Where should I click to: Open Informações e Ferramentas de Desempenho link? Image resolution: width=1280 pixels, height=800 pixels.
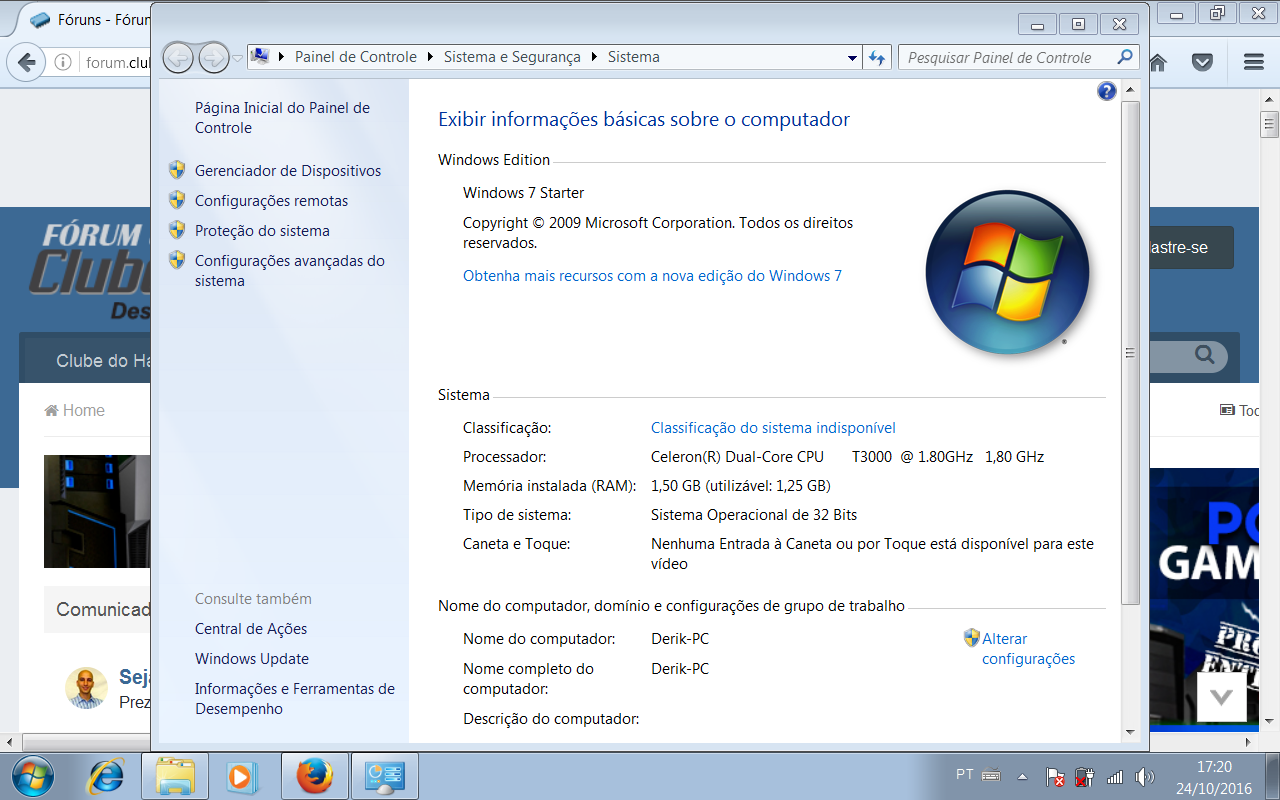pyautogui.click(x=295, y=699)
